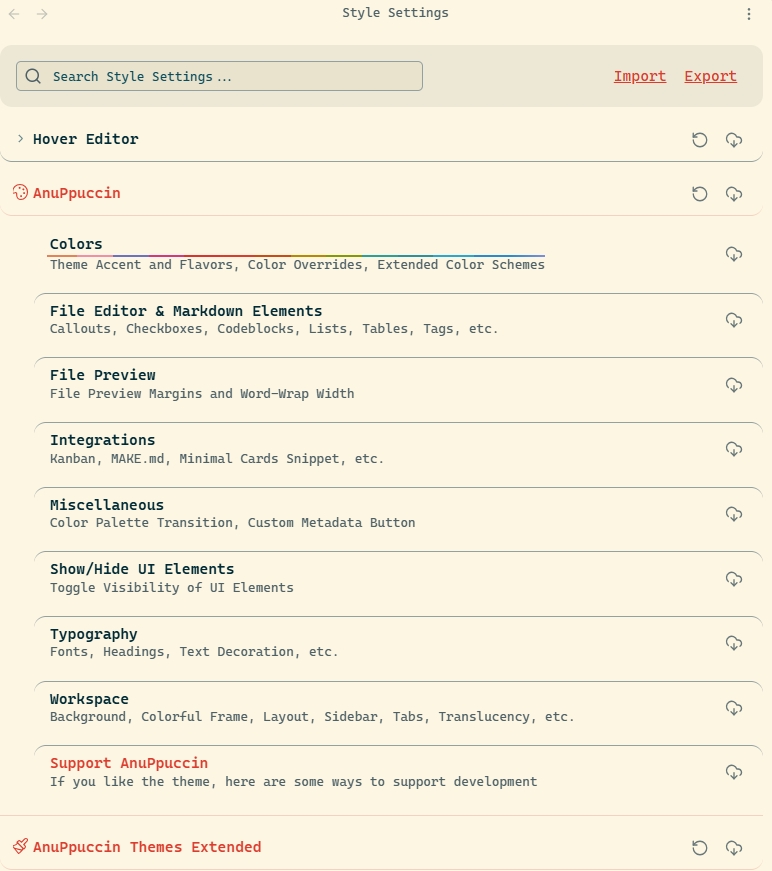Click export icon beside File Preview
Viewport: 772px width, 871px height.
(x=734, y=385)
